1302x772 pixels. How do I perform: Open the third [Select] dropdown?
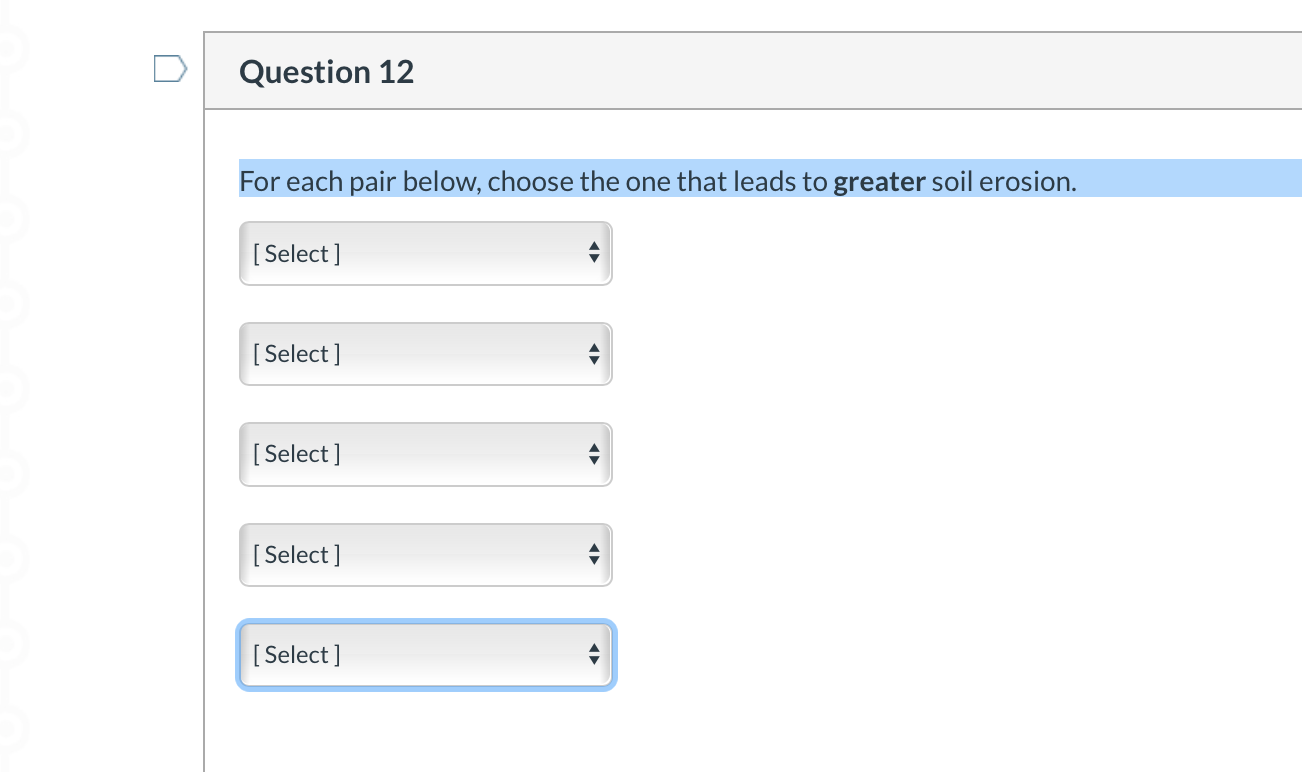425,454
